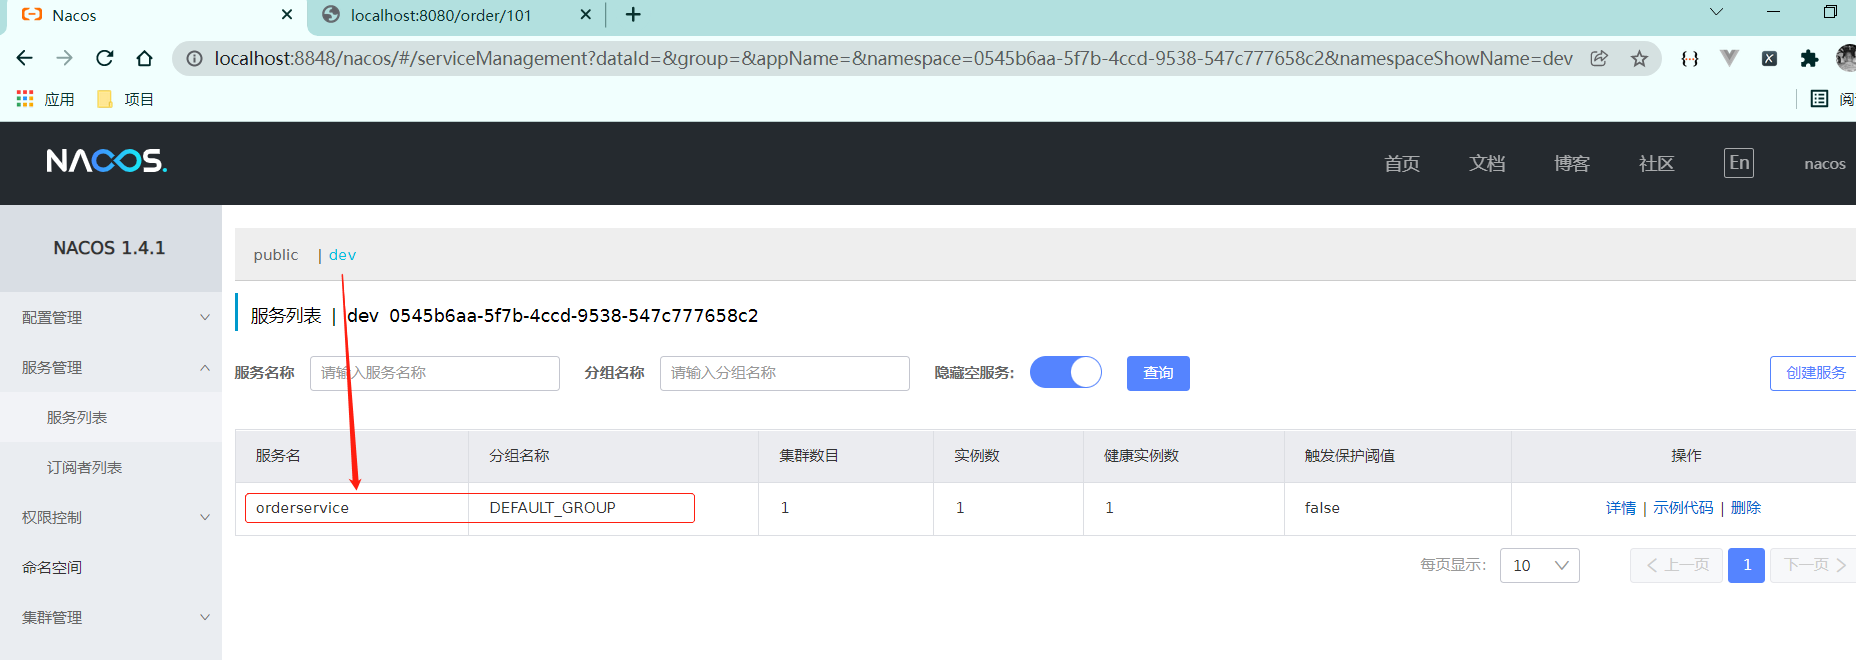This screenshot has height=660, width=1856.
Task: Toggle the 隐藏空服务 switch
Action: [x=1066, y=372]
